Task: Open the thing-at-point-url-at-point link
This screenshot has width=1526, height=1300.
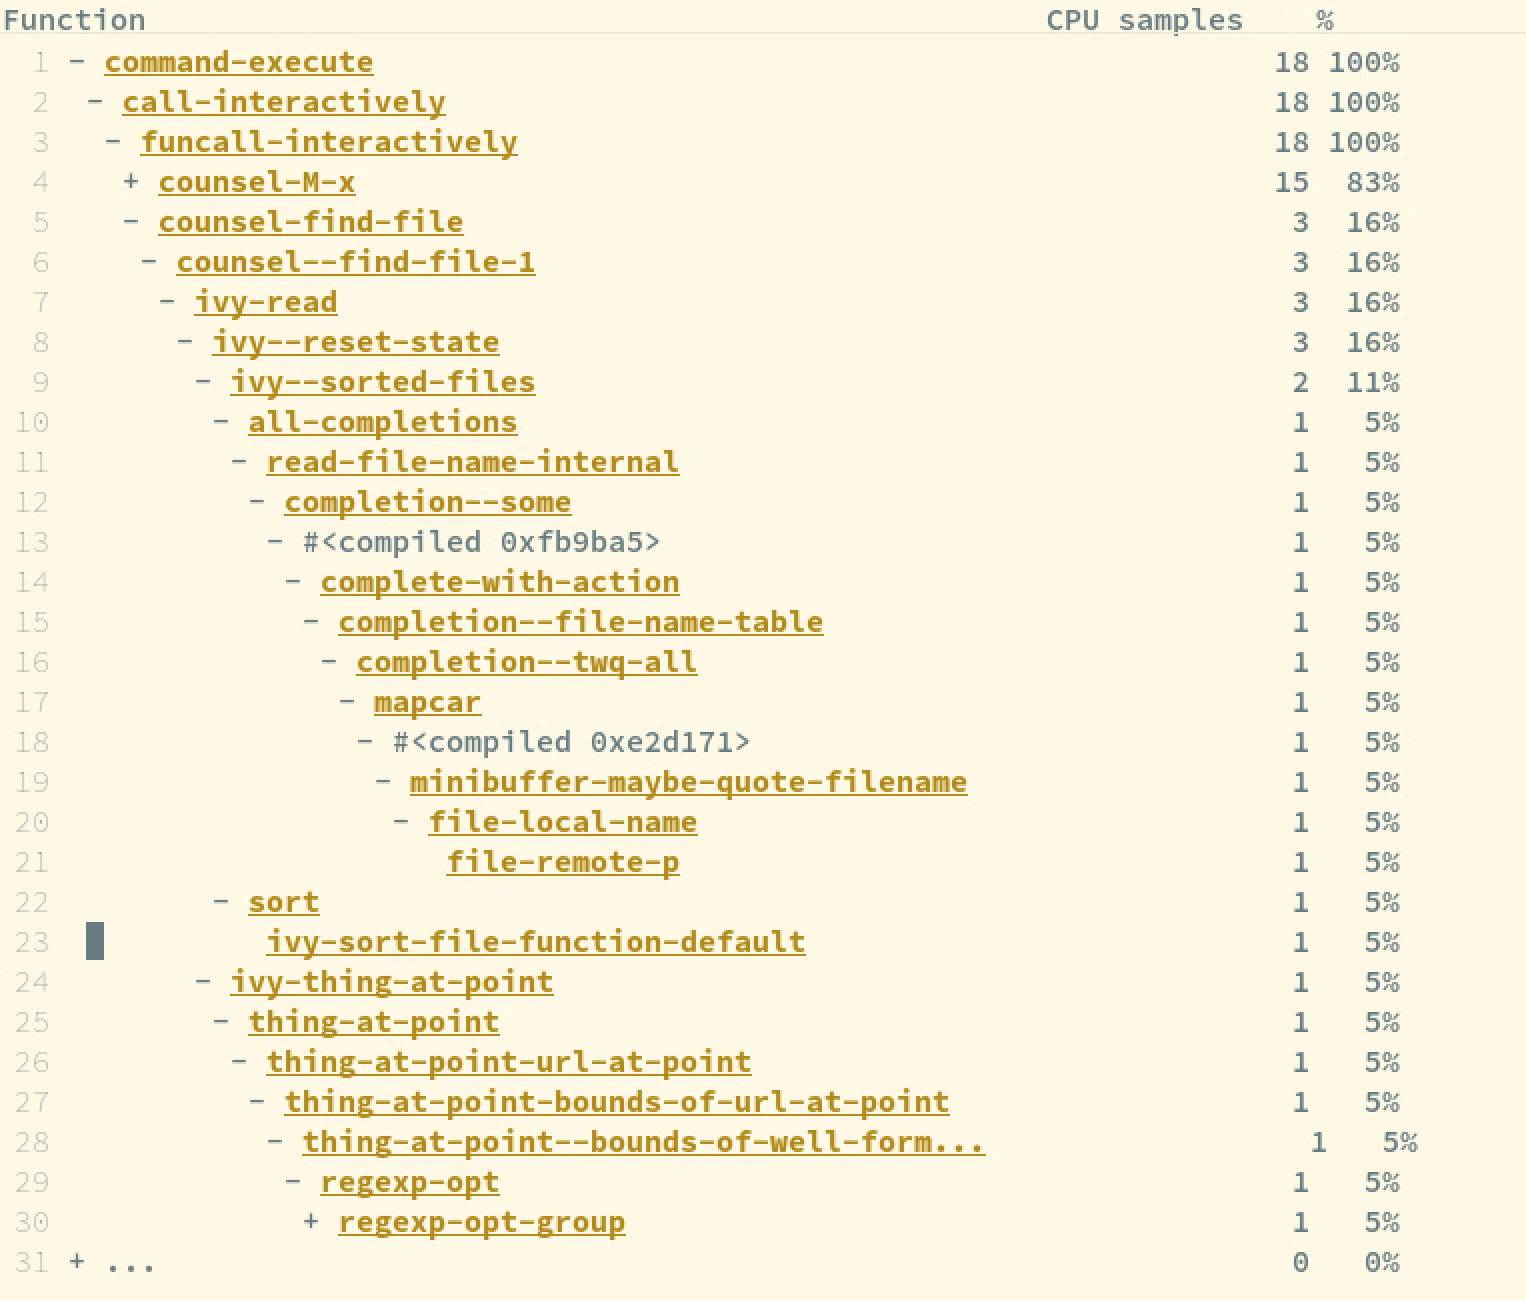Action: click(x=508, y=1062)
